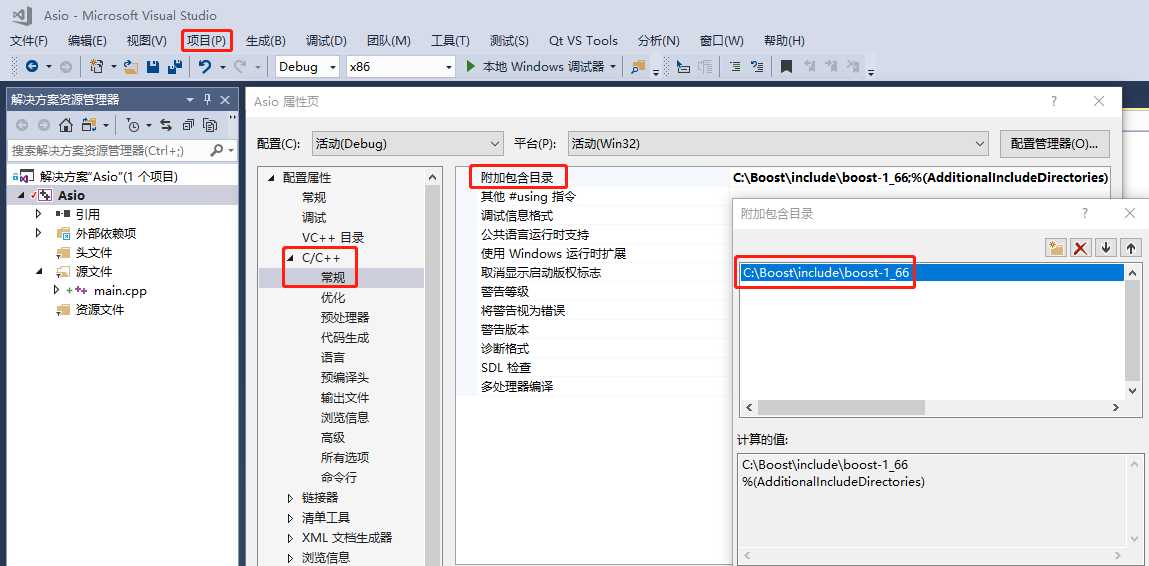Expand the 外部依赖项 node in Solution Explorer
1149x566 pixels.
coord(39,233)
